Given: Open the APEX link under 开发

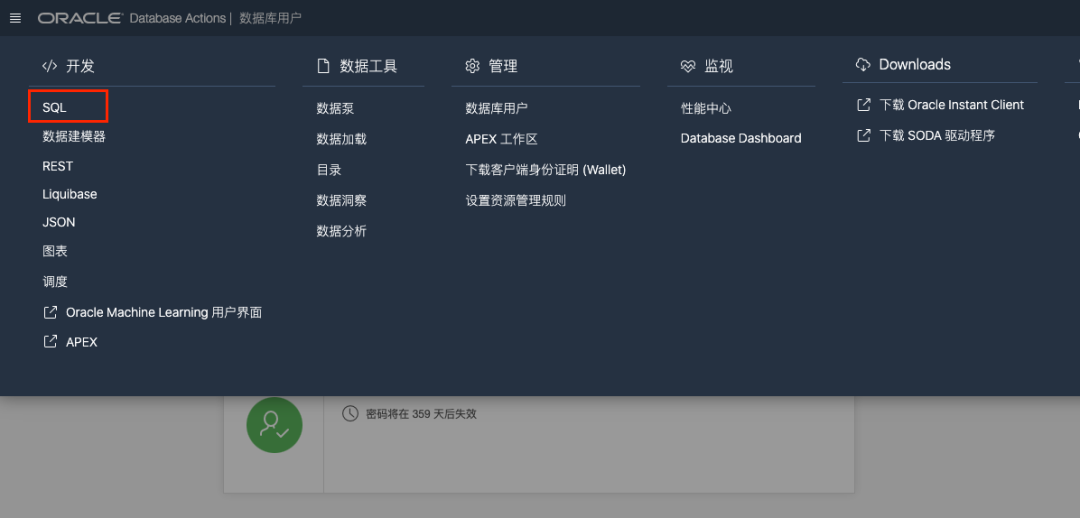Looking at the screenshot, I should [82, 342].
